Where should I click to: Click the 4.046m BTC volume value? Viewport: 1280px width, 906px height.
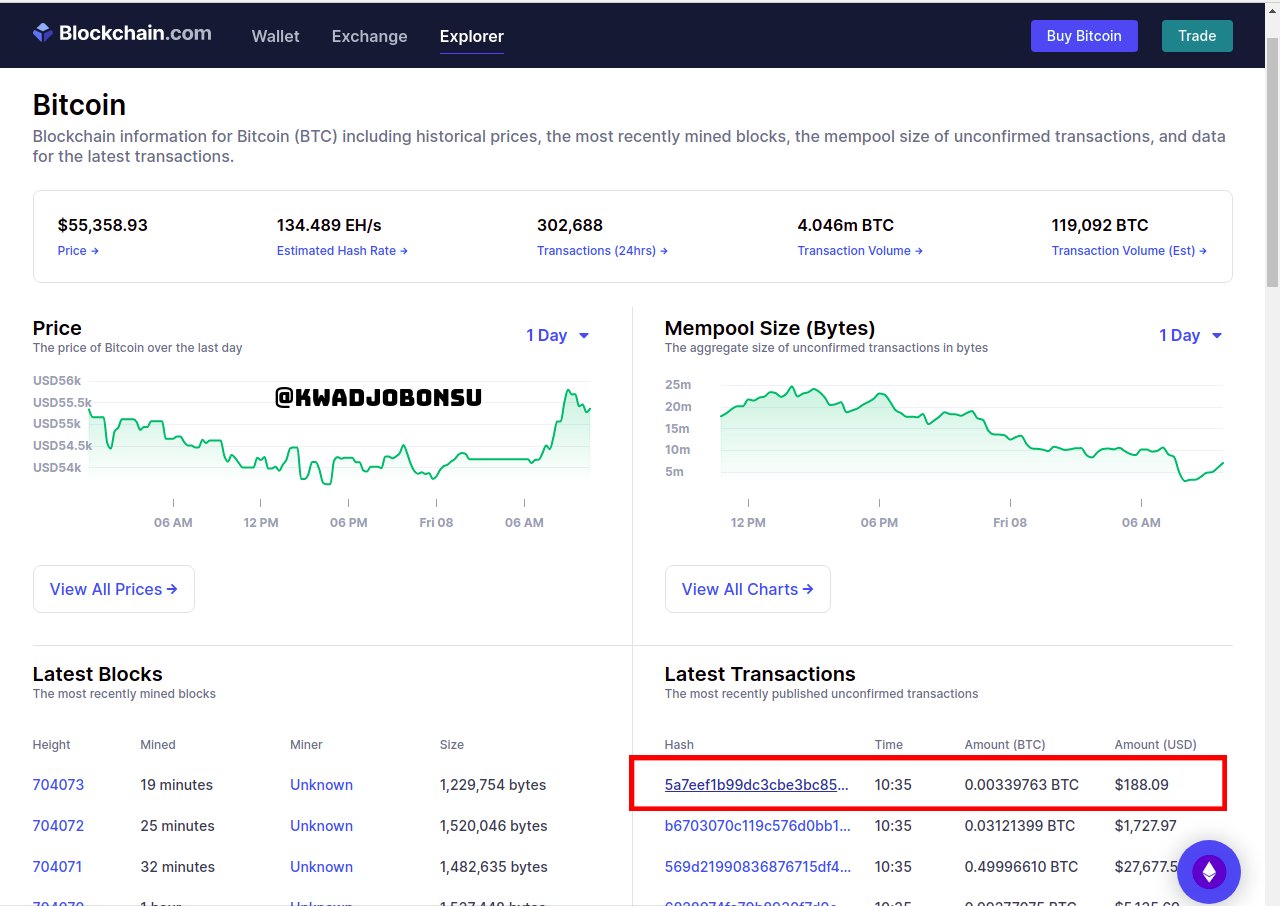846,225
